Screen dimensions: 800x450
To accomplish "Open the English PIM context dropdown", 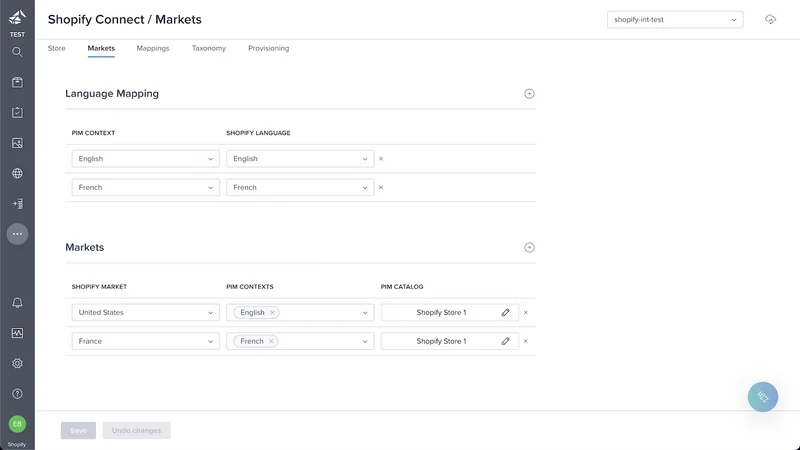I will point(145,159).
